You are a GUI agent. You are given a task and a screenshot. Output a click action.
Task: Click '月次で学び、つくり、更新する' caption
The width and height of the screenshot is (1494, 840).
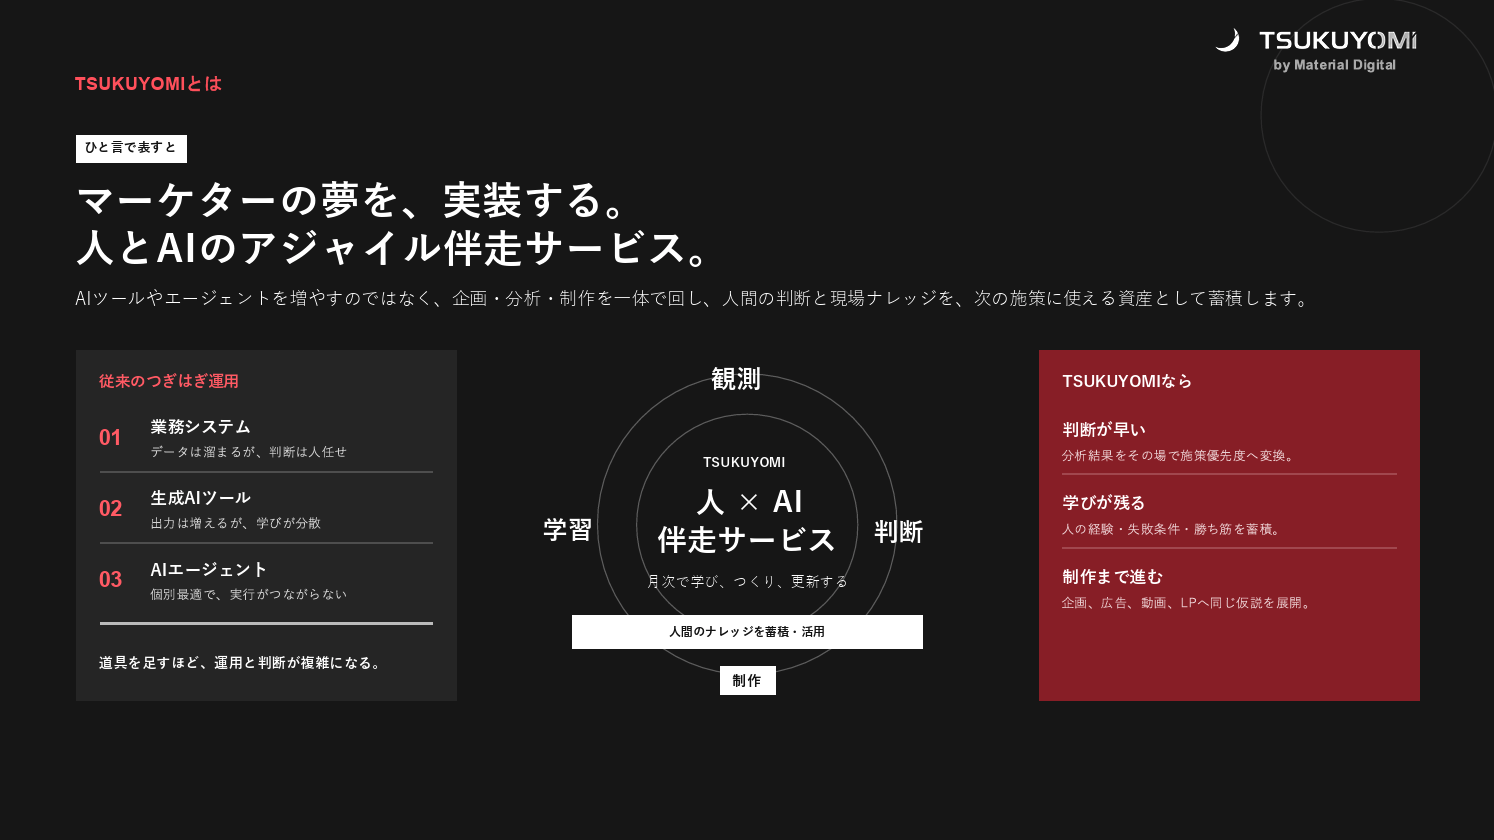(747, 581)
